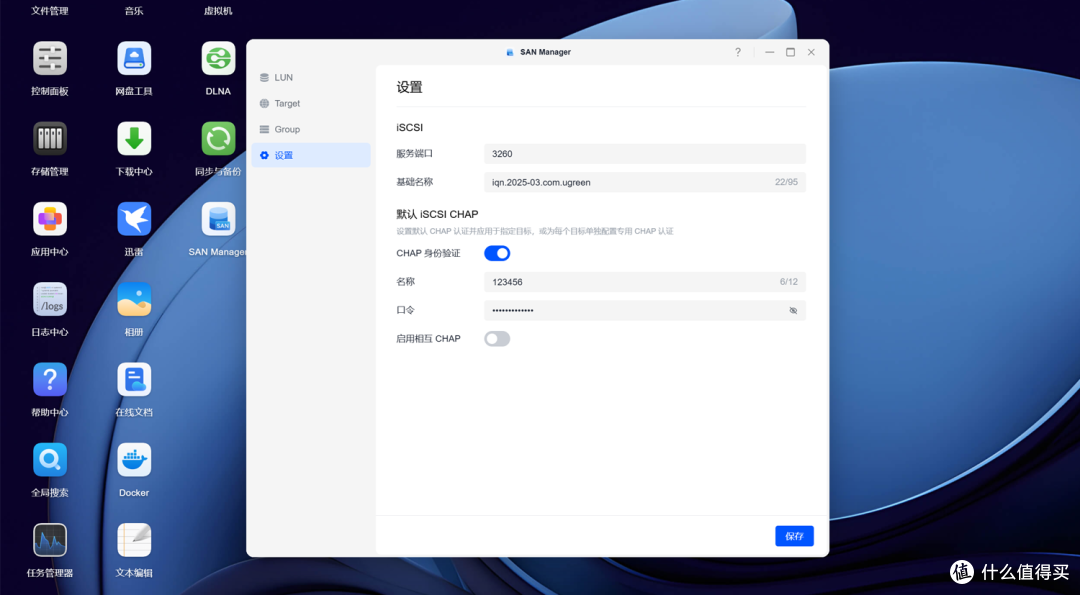Image resolution: width=1080 pixels, height=595 pixels.
Task: Click the 基础名称 field with iqn.2025-03.com.ugreen
Action: tap(645, 182)
